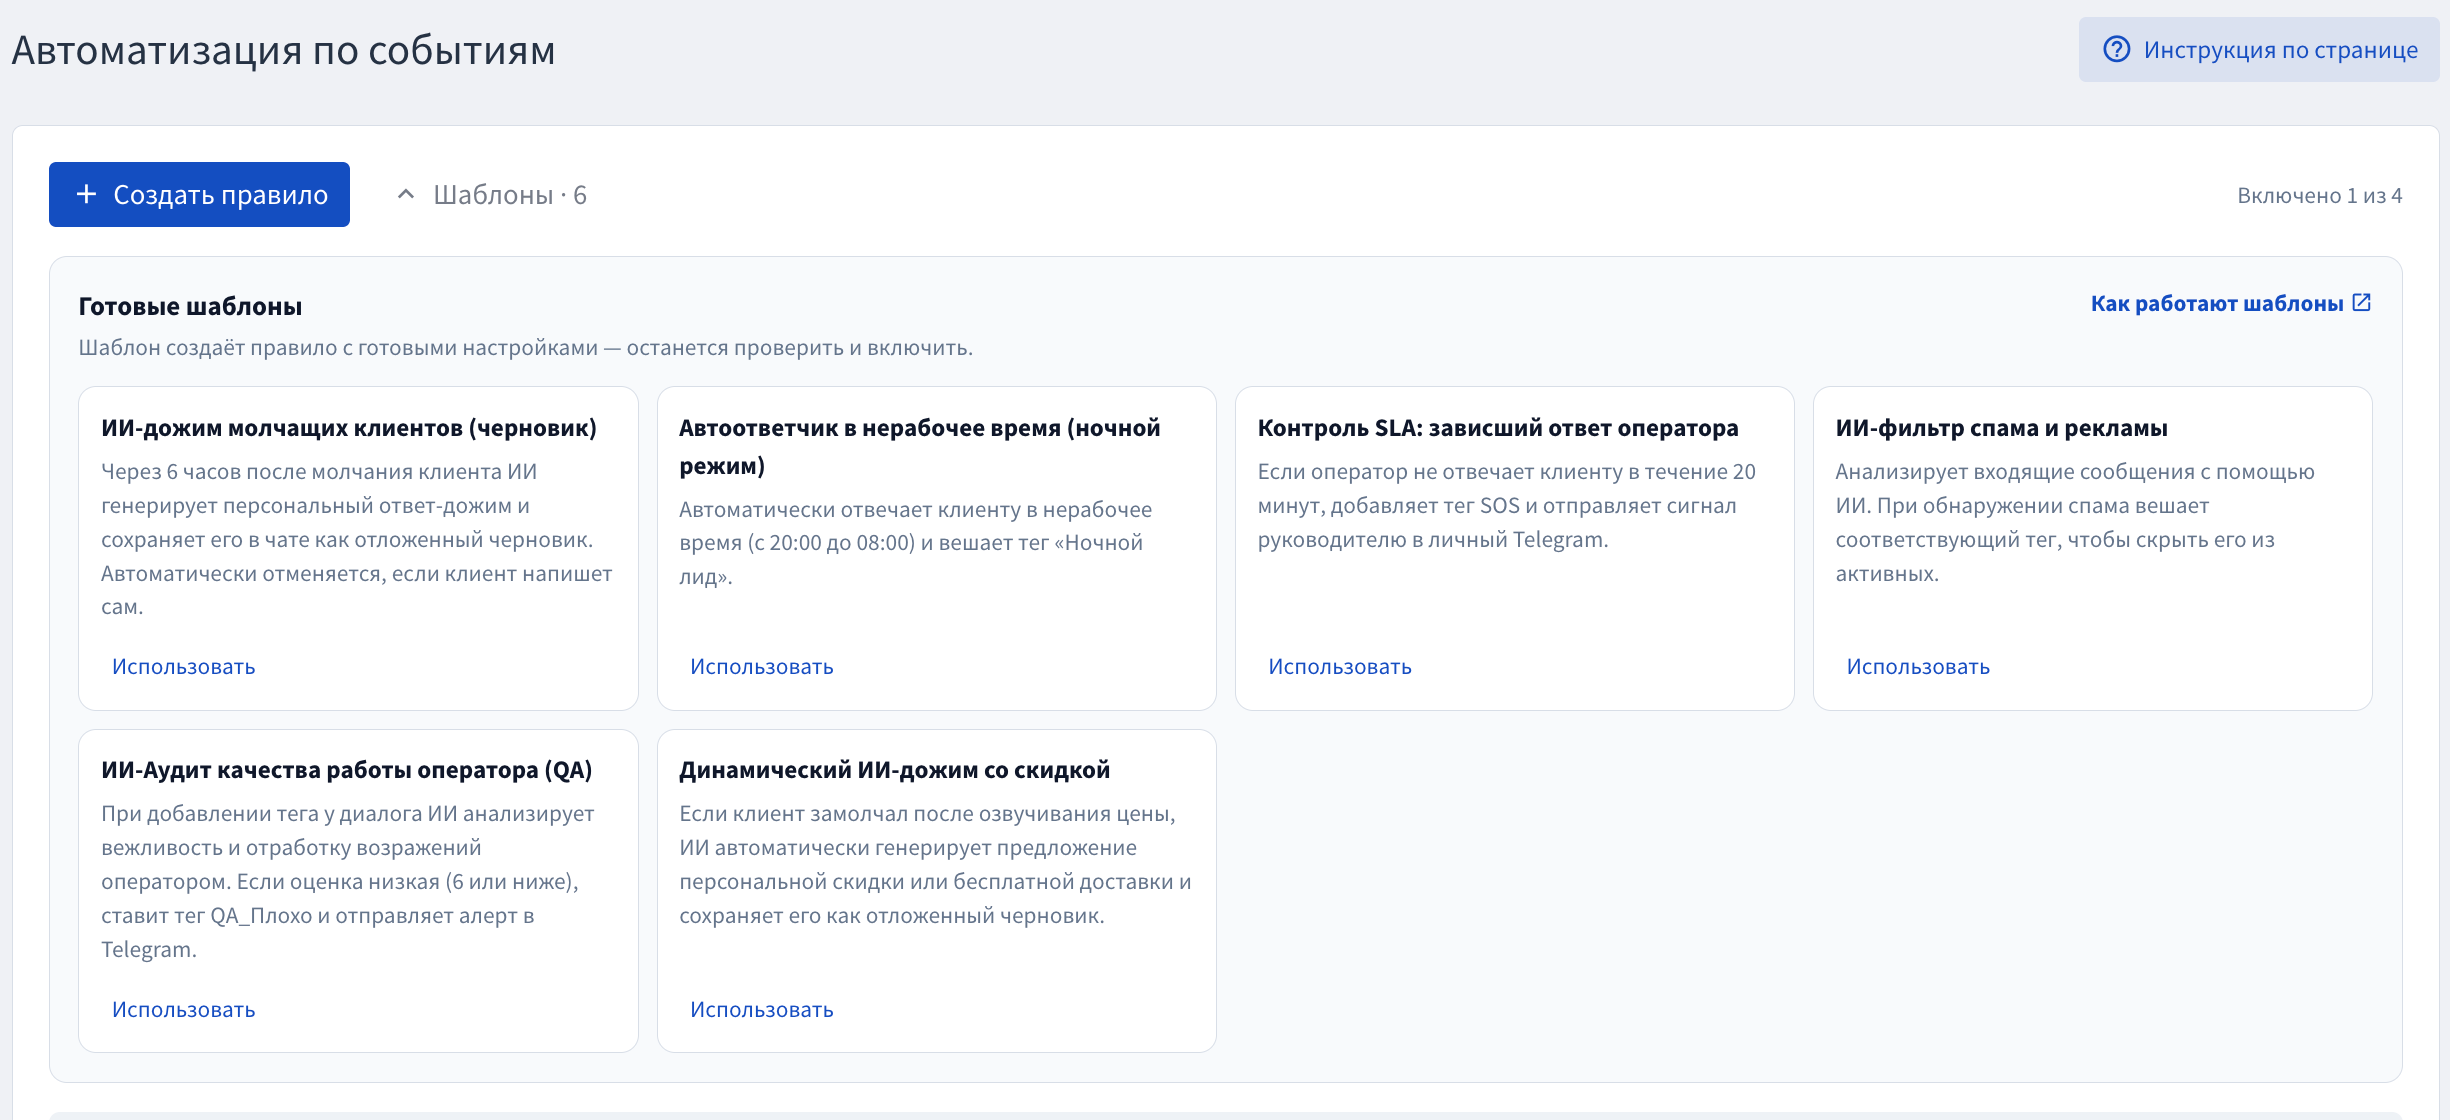The width and height of the screenshot is (2450, 1120).
Task: Click title ИИ-Аудит качества работы оператора (QA)
Action: [347, 770]
